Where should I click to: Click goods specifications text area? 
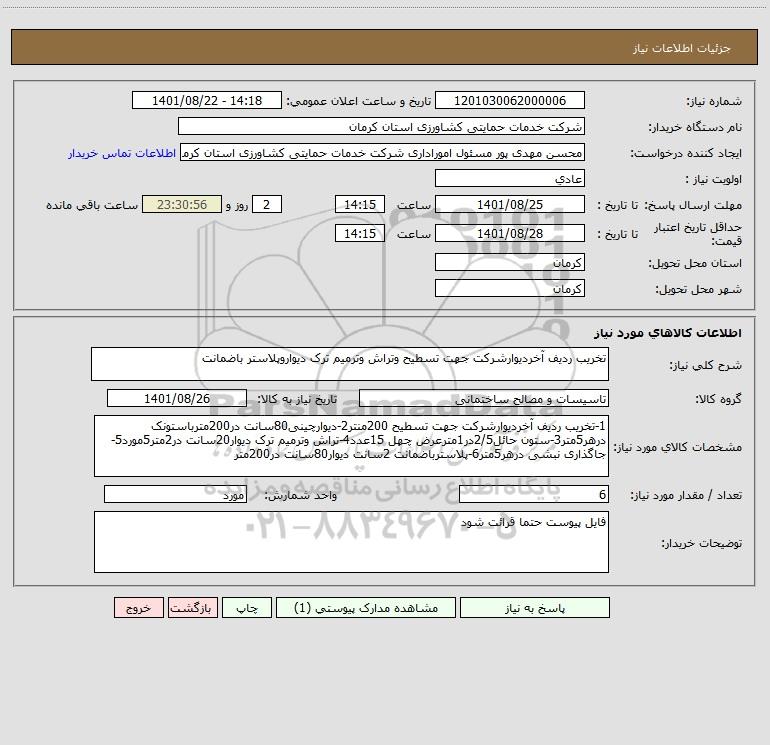click(351, 446)
